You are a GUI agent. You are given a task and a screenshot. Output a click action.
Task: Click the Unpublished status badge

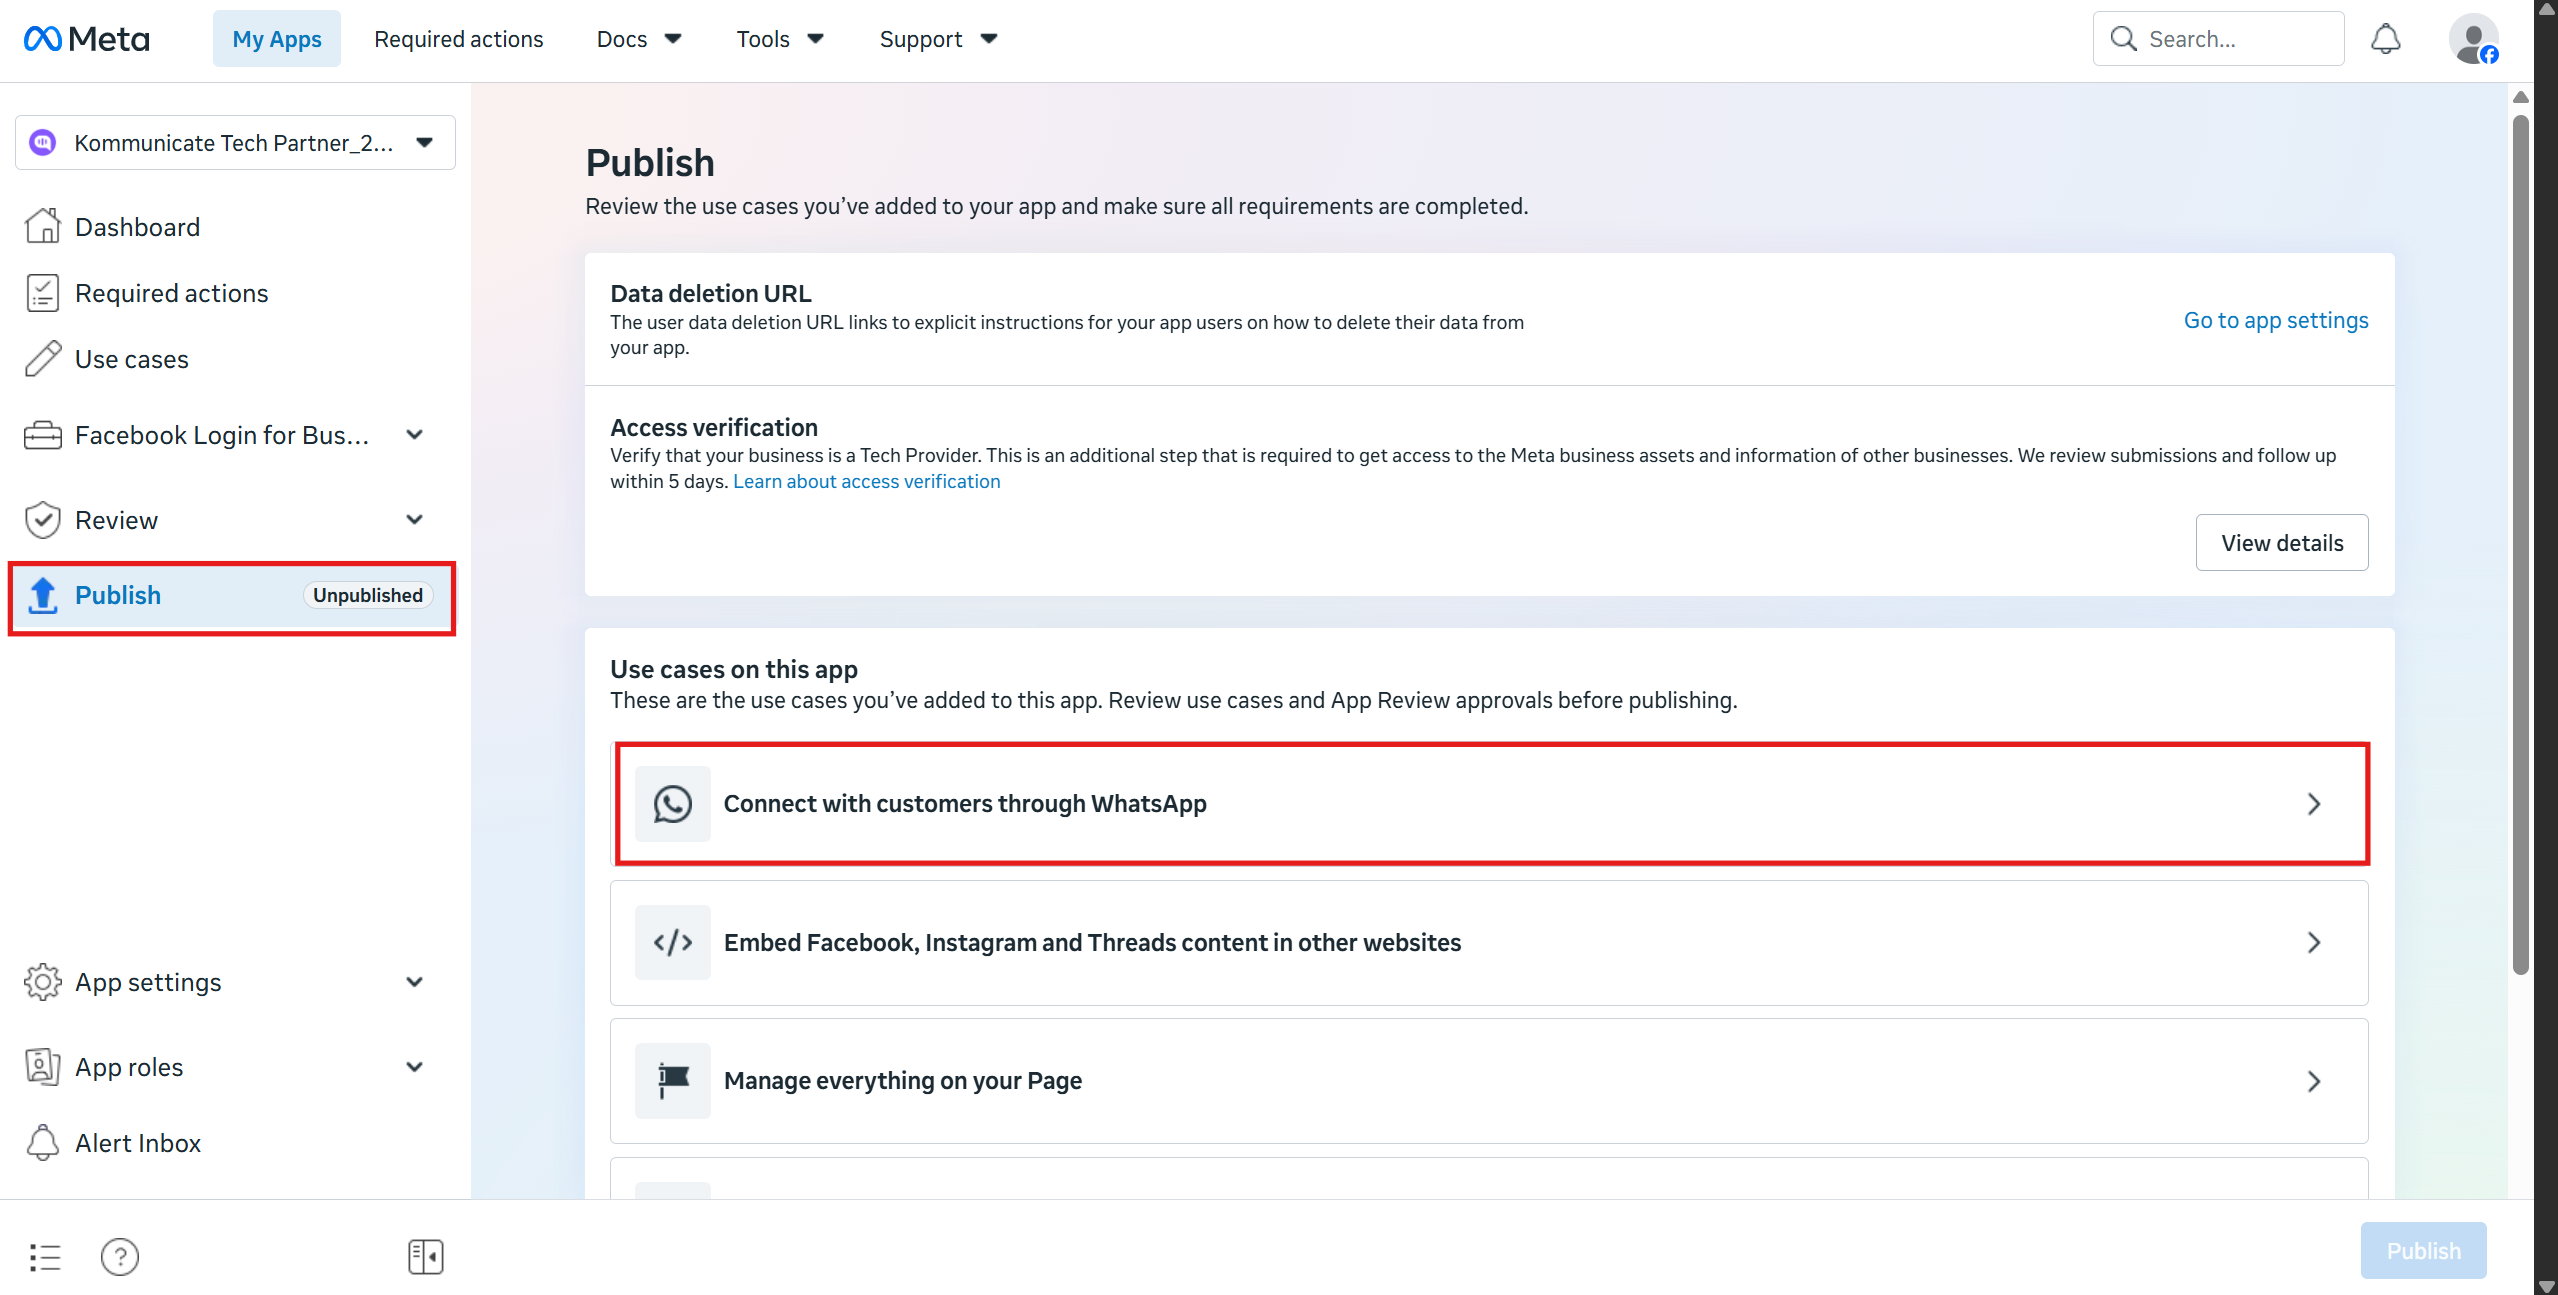(x=368, y=595)
